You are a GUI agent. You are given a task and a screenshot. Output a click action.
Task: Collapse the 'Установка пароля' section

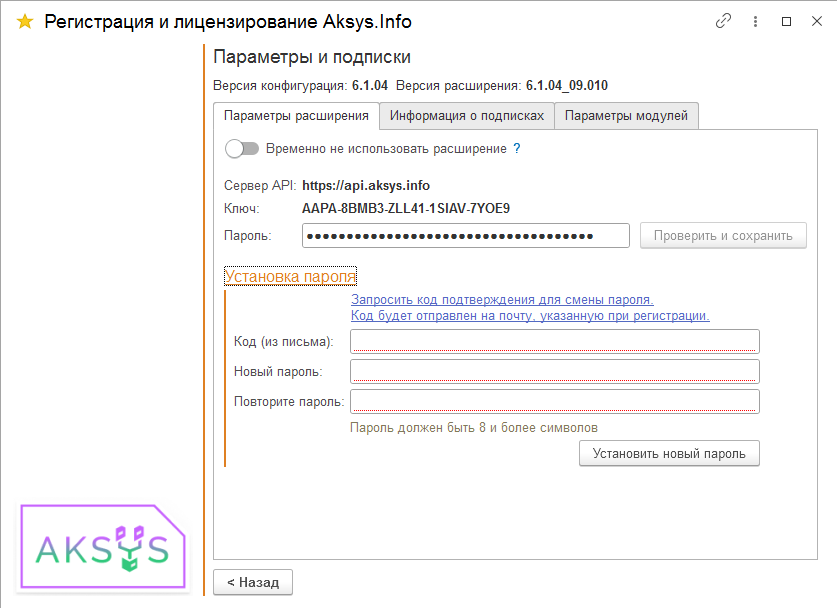(x=290, y=276)
